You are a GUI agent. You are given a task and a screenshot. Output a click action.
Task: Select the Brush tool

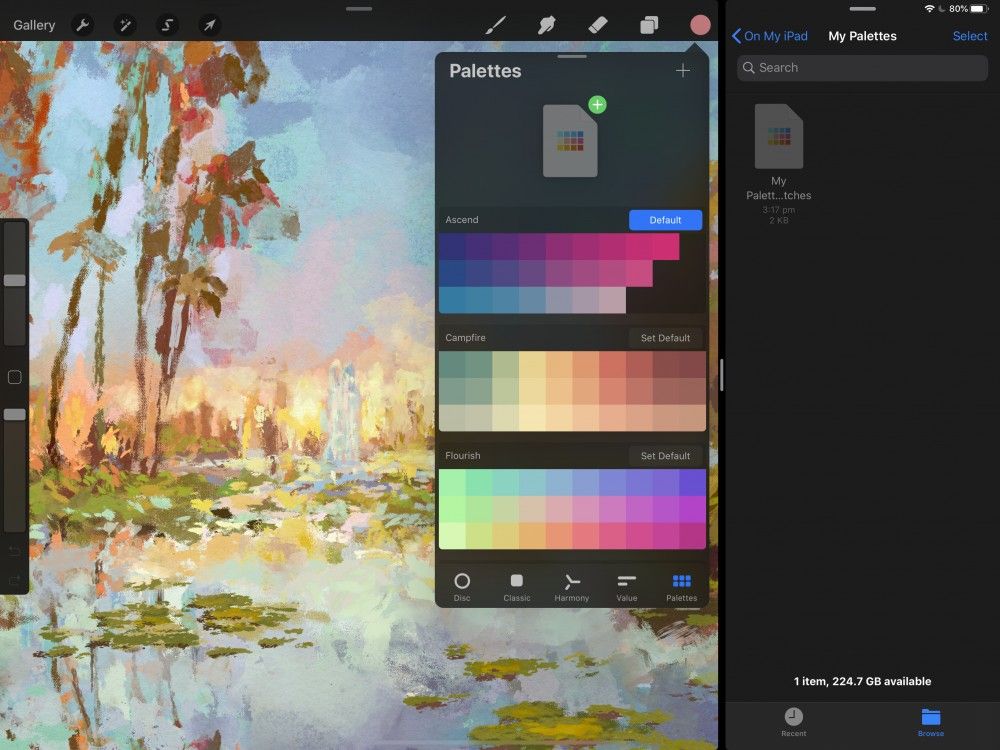click(497, 24)
